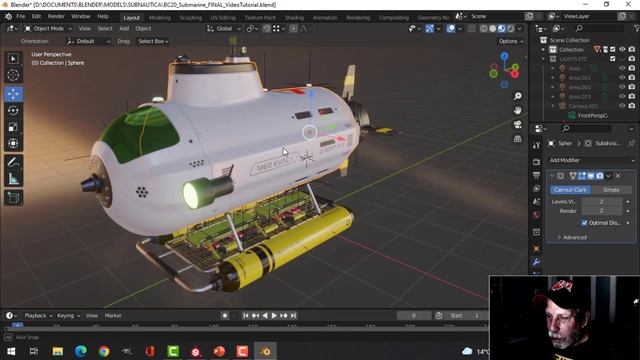
Task: Toggle exclude checkbox for Collection
Action: [x=613, y=49]
